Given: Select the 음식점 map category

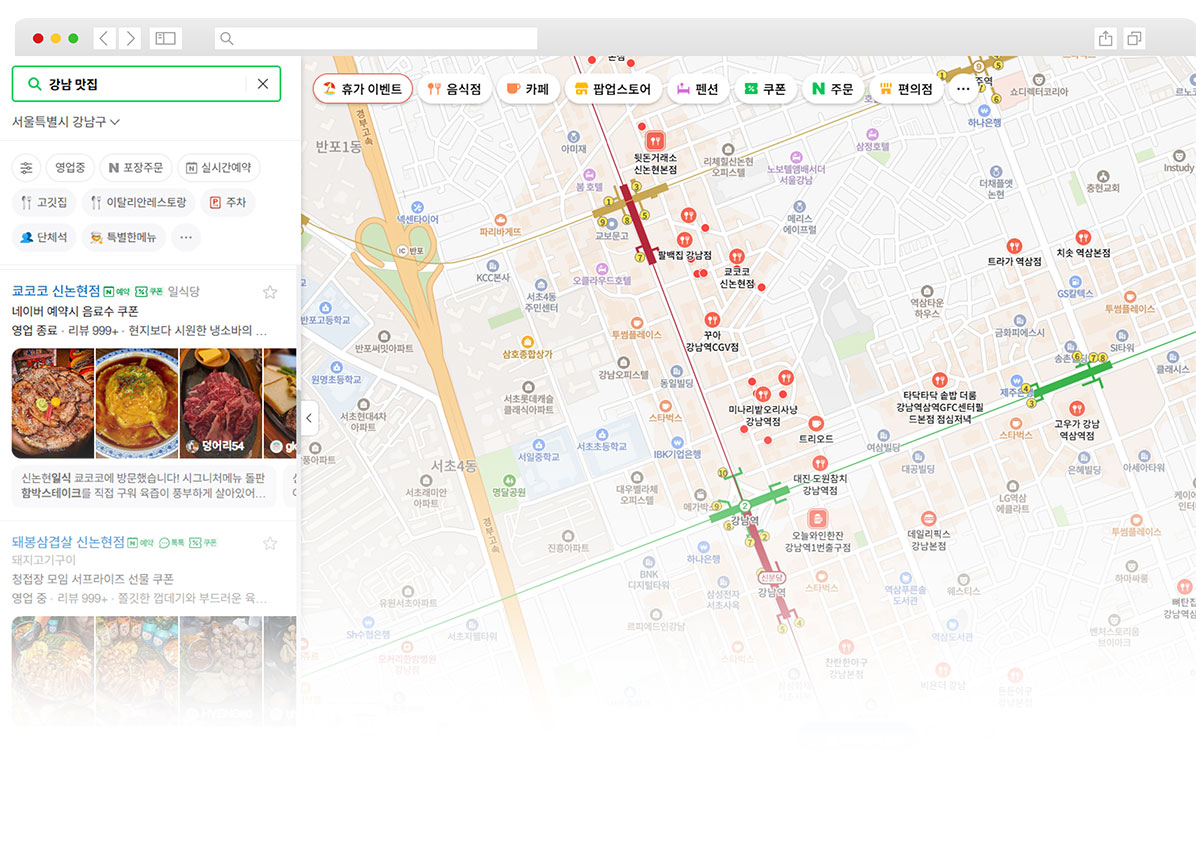Looking at the screenshot, I should point(455,89).
